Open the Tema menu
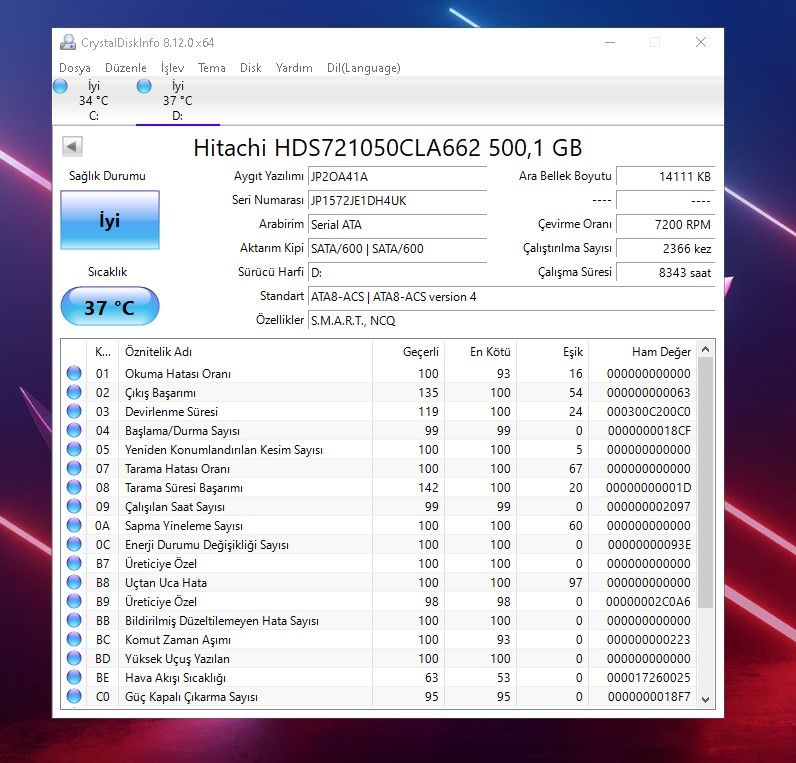Image resolution: width=796 pixels, height=763 pixels. (212, 68)
